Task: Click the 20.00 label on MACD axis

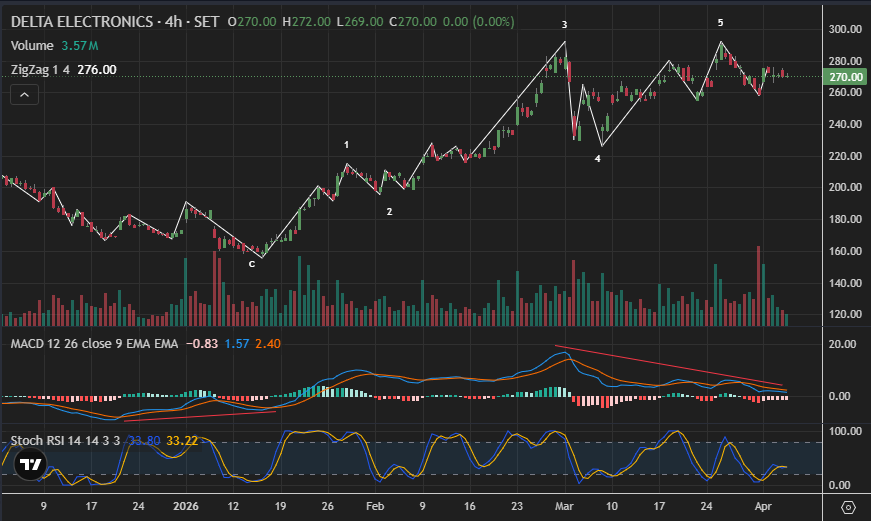Action: [x=842, y=344]
